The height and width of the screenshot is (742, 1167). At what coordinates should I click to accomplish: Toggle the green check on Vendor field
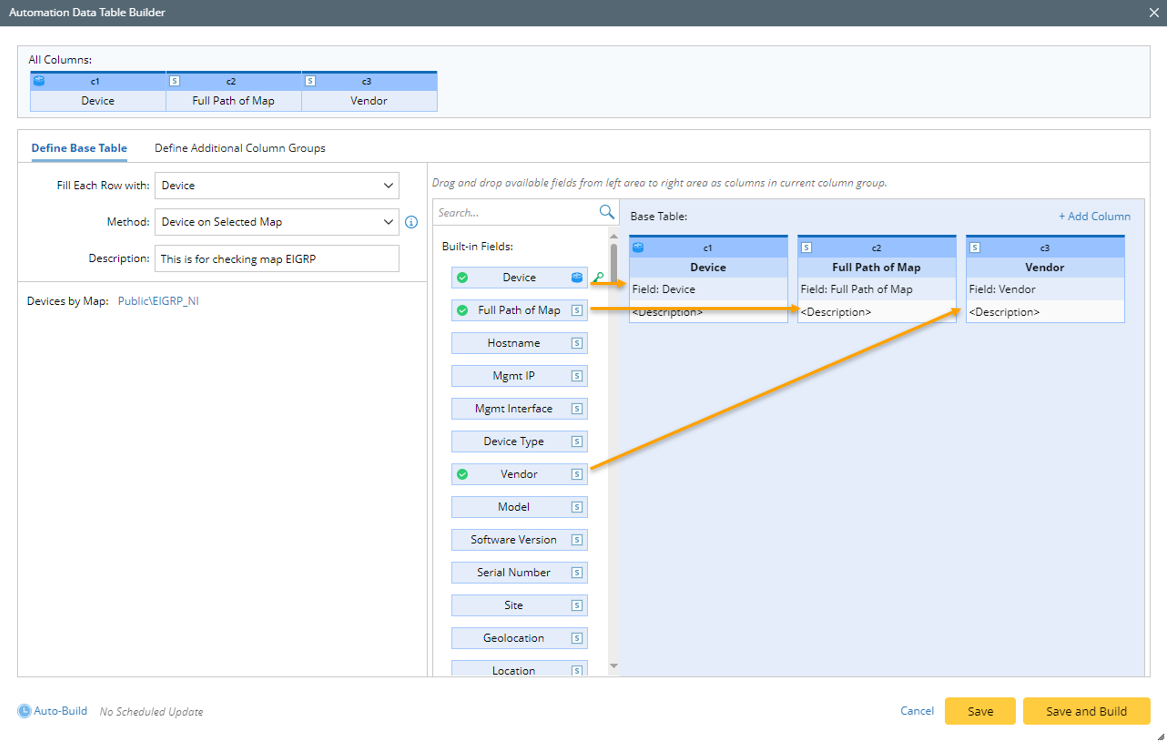point(462,474)
